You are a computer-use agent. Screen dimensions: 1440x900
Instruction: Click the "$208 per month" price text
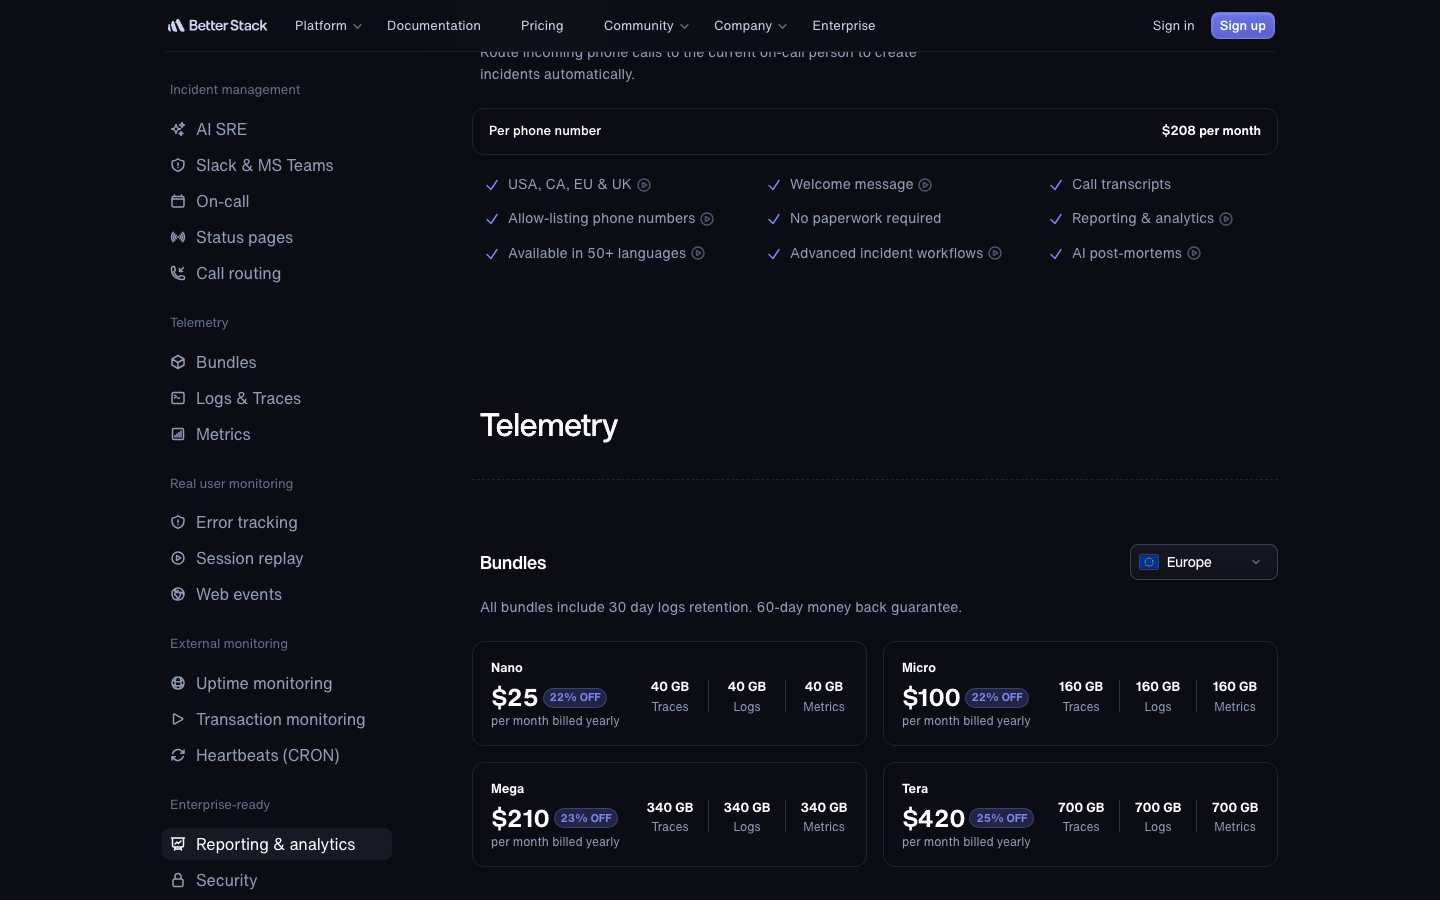tap(1211, 131)
